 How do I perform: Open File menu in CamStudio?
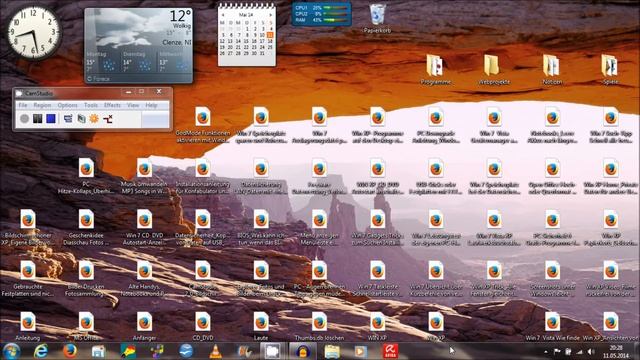[x=23, y=105]
